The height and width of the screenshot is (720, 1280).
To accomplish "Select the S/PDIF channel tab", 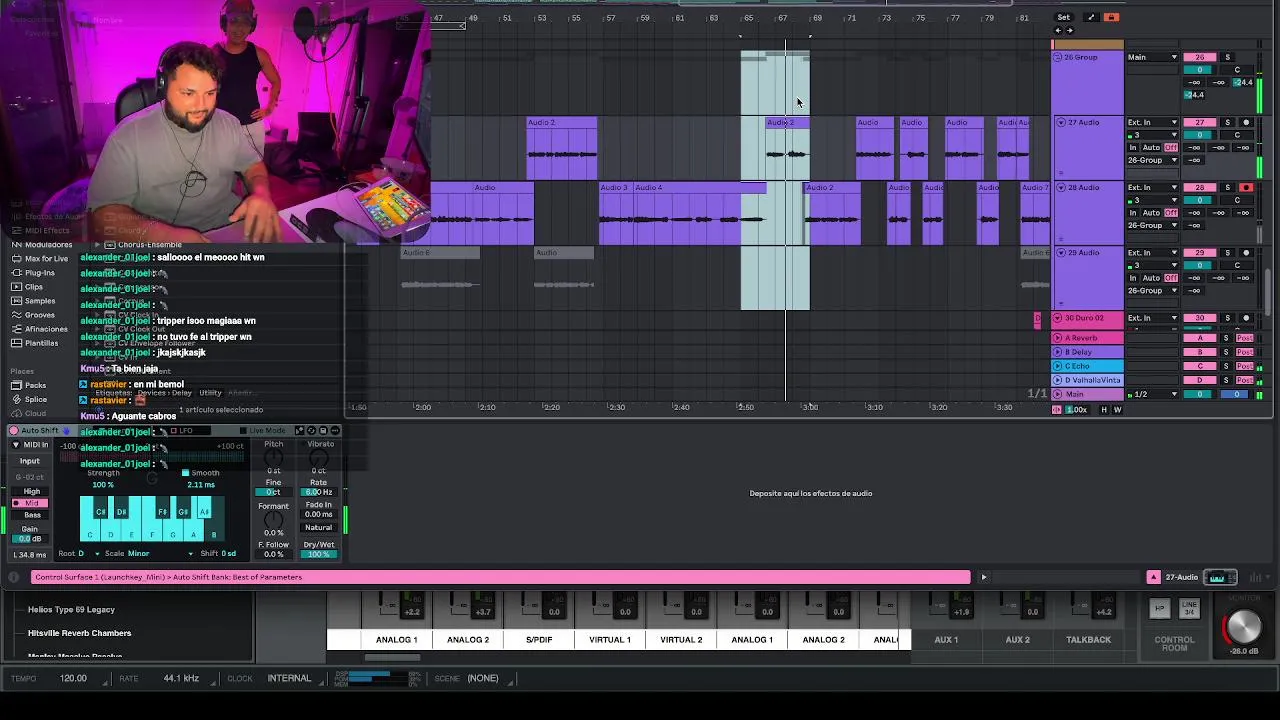I will (539, 639).
